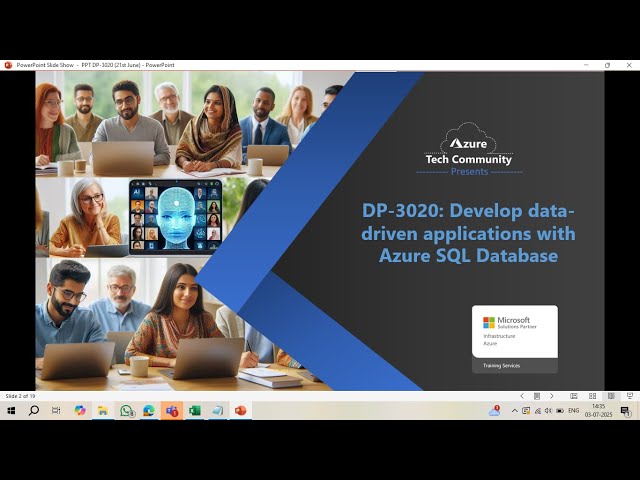
Task: Click the DP-3020 slide title text
Action: coord(468,233)
